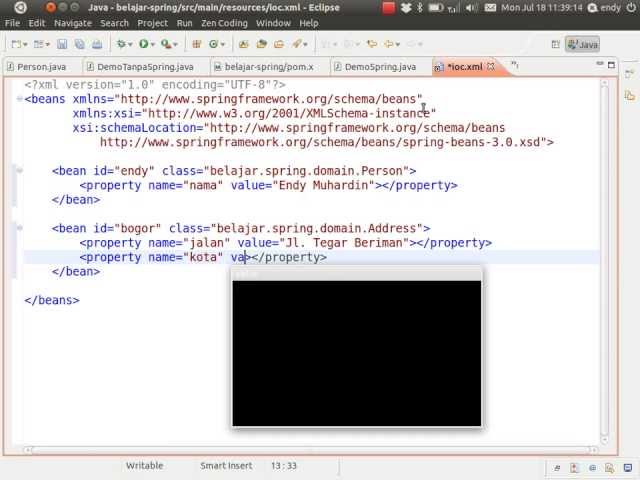Open the Project menu
The image size is (640, 480).
coord(152,23)
